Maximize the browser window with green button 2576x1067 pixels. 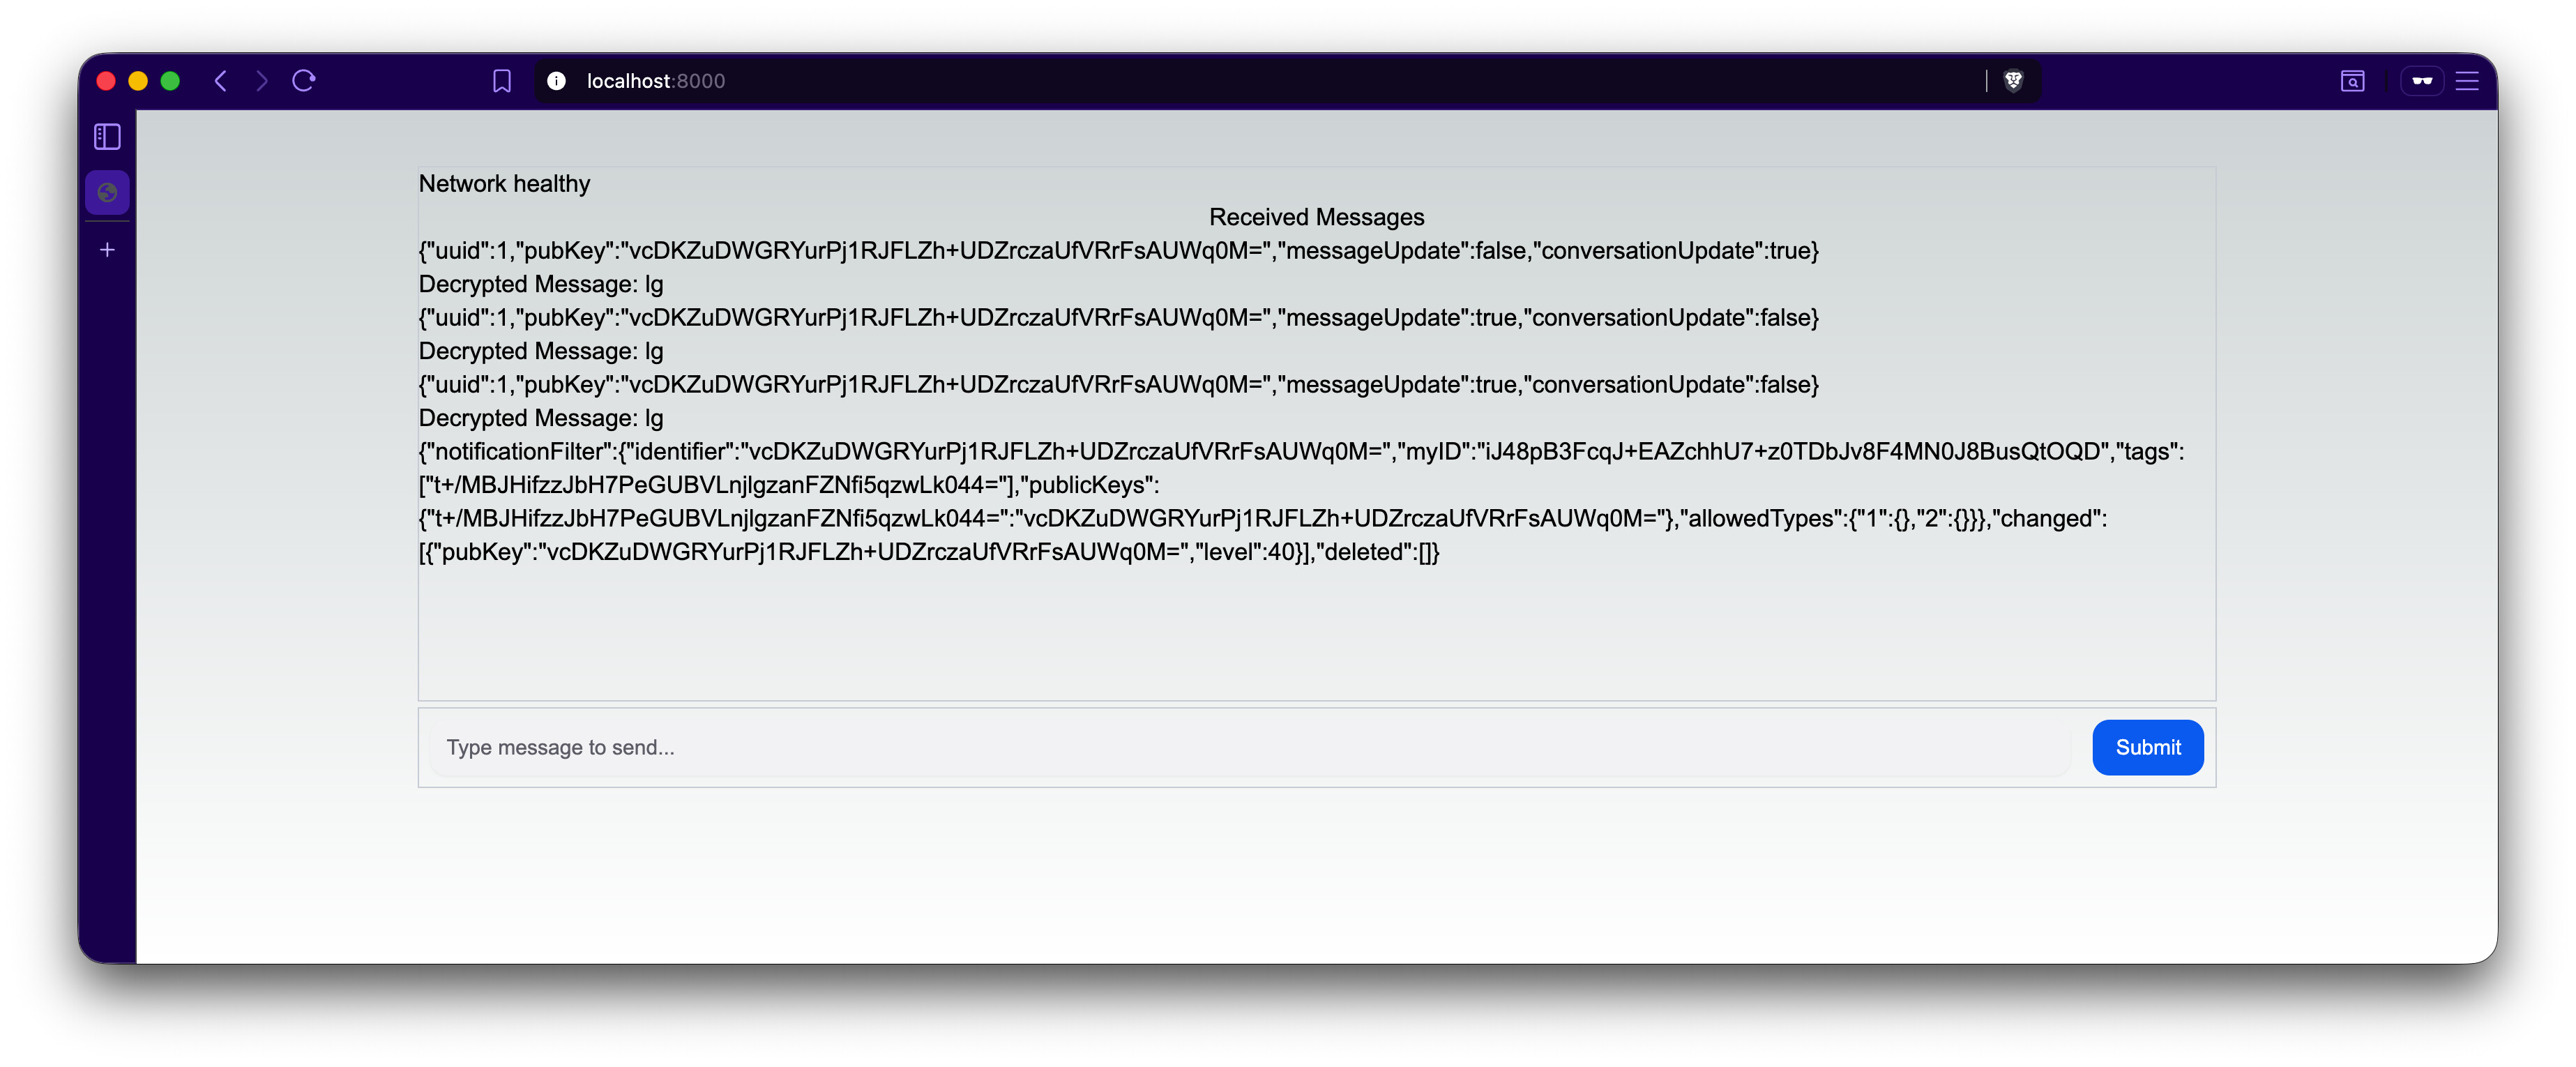[x=170, y=81]
